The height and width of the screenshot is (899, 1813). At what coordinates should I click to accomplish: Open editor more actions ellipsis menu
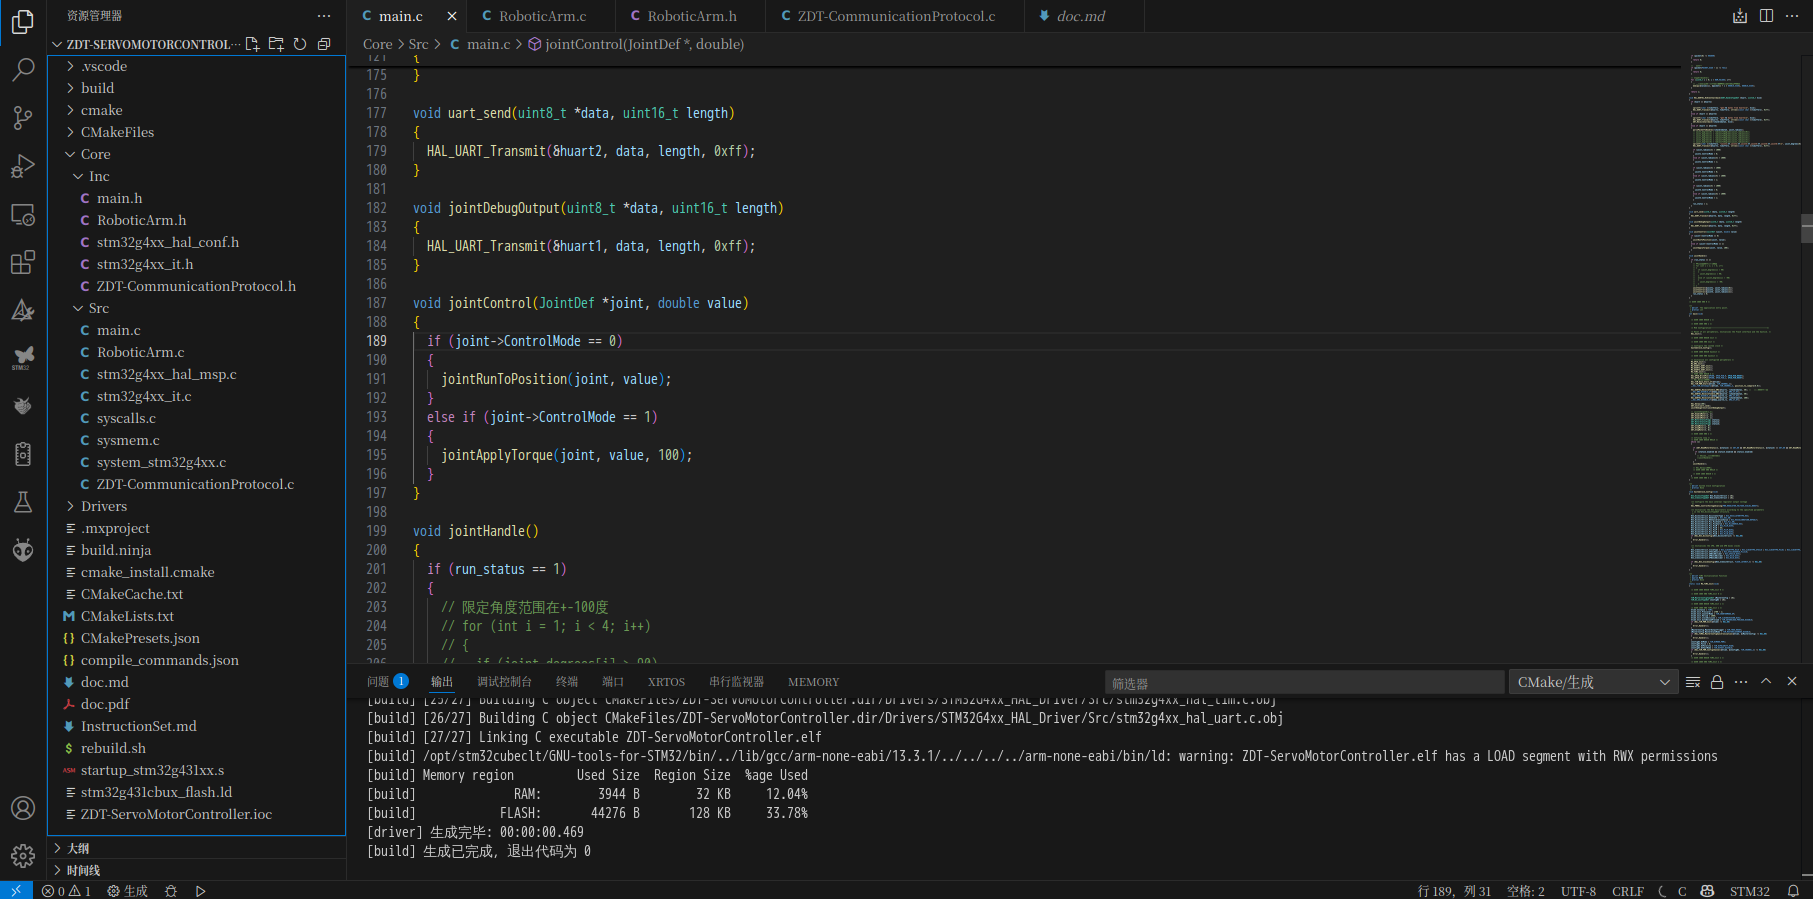1792,16
